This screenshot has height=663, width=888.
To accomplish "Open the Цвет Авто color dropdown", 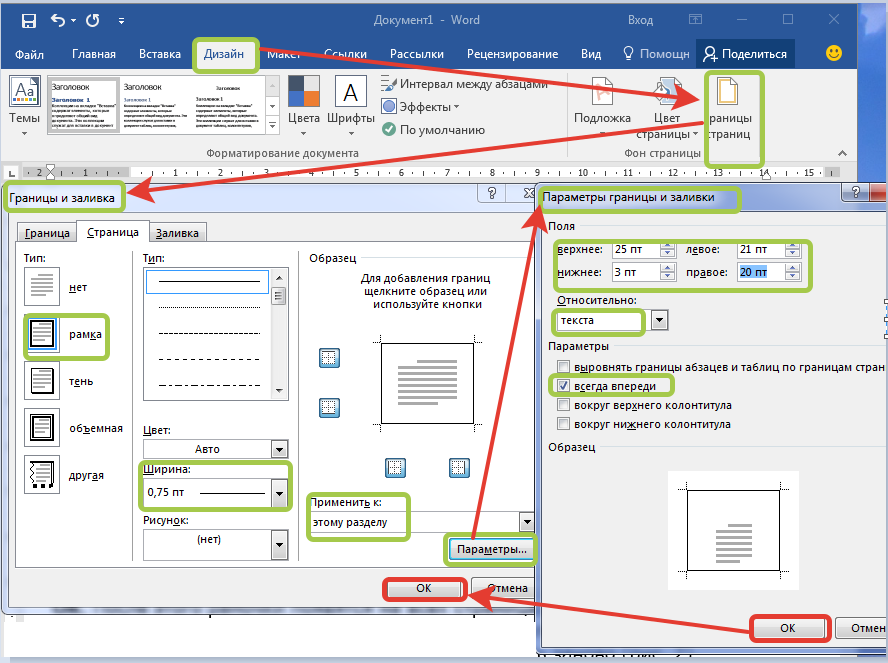I will pos(279,450).
